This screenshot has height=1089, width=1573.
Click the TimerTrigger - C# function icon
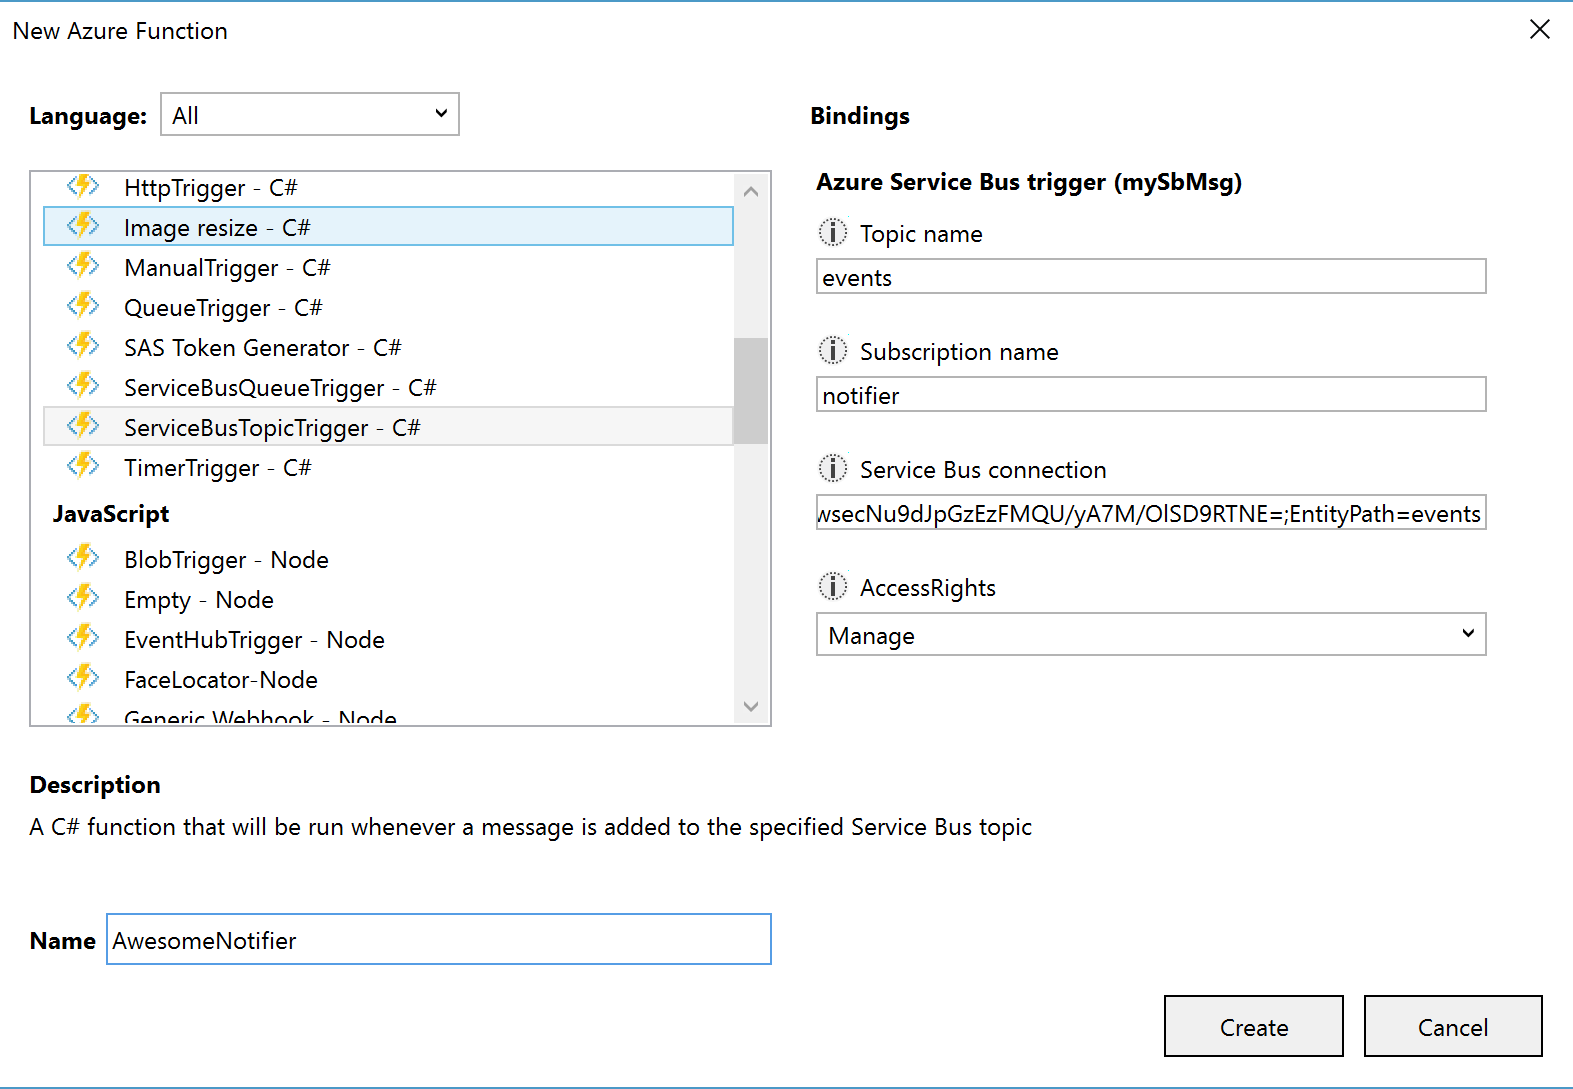[x=83, y=466]
